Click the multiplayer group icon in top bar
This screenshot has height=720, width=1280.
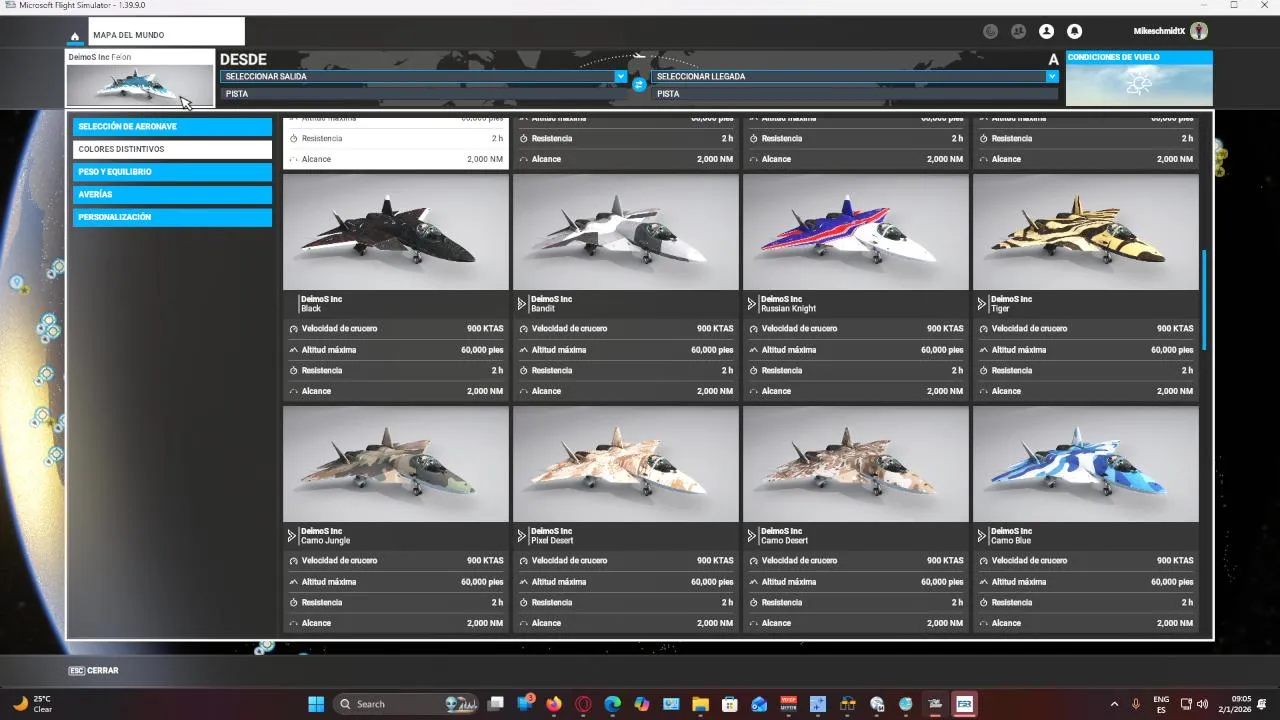pos(1018,31)
